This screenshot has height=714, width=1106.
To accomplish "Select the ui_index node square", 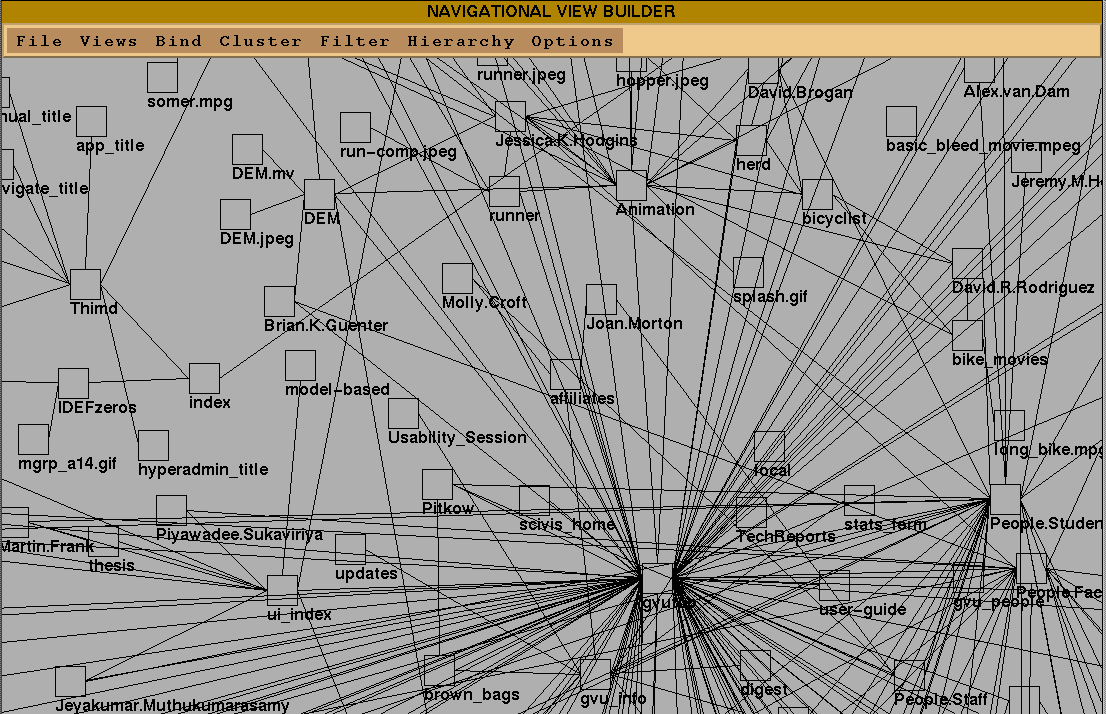I will tap(282, 590).
